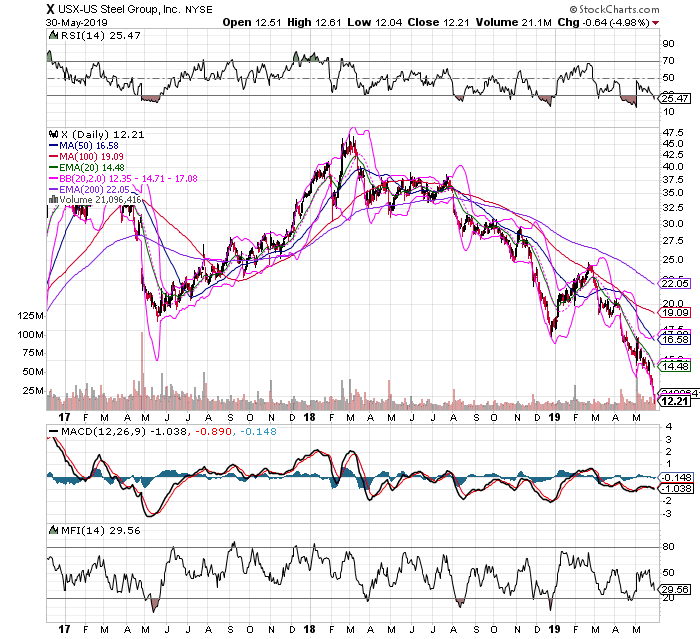Click the blue 16.58 price tag
700x639 pixels.
click(675, 339)
